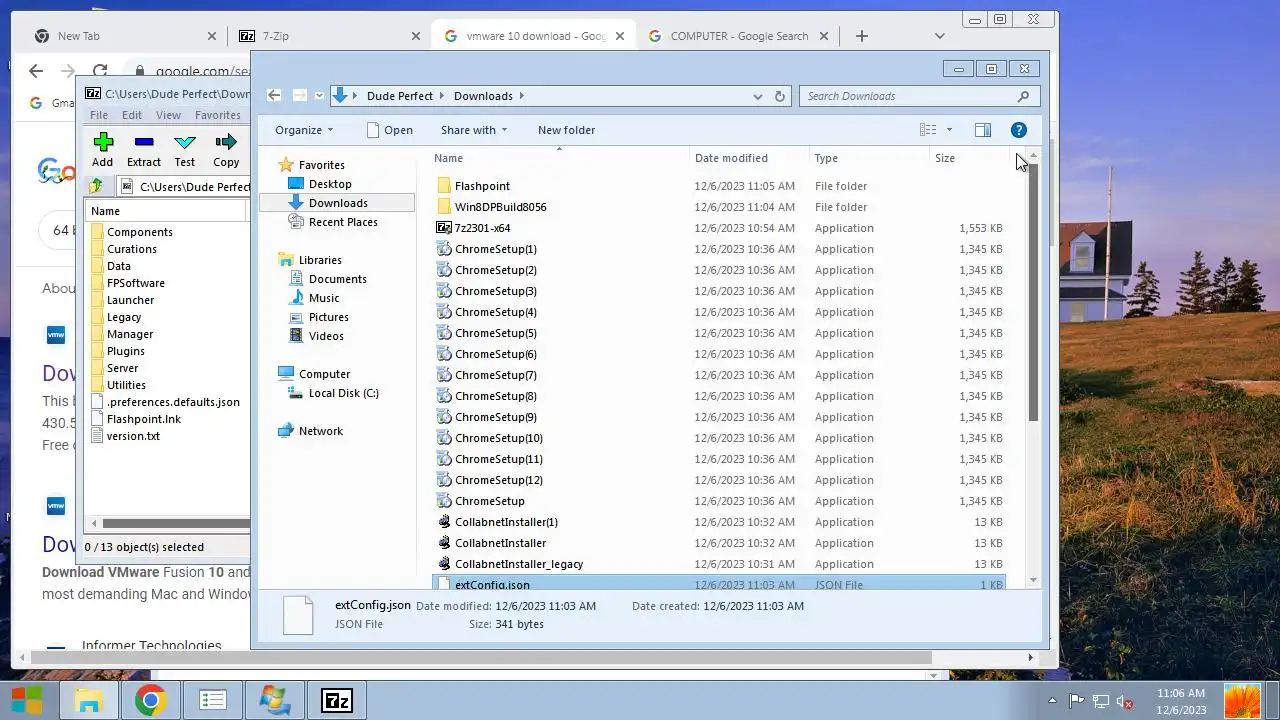Open Windows Start button

27,700
